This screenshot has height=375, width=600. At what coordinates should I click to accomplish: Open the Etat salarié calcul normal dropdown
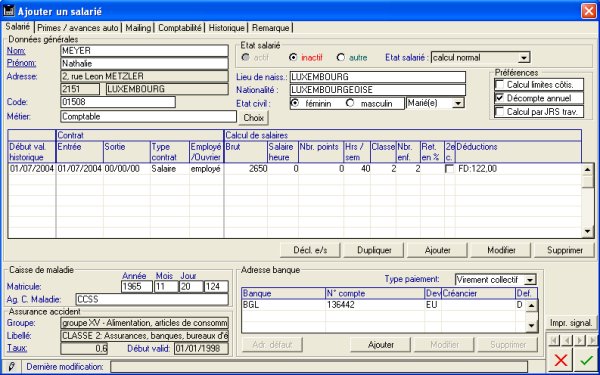coord(523,58)
